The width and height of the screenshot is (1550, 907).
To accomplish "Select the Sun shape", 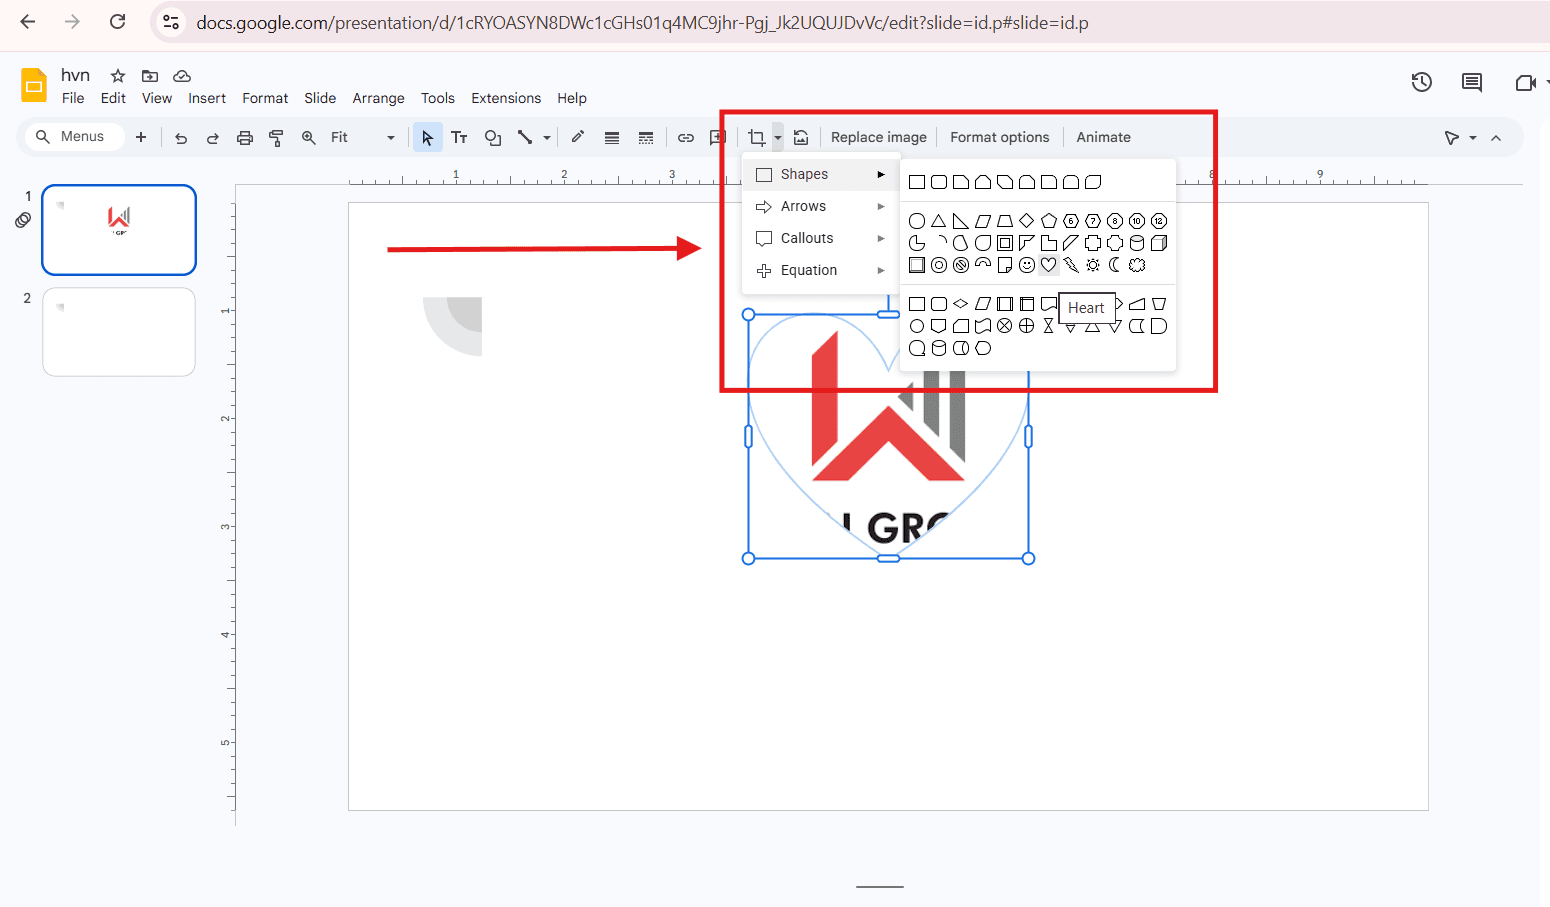I will point(1093,265).
